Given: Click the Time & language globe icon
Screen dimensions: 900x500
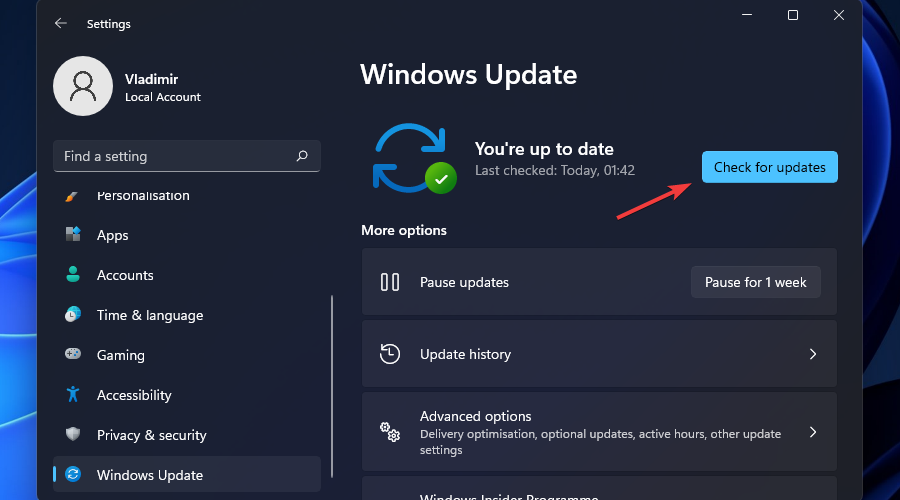Looking at the screenshot, I should (x=73, y=315).
